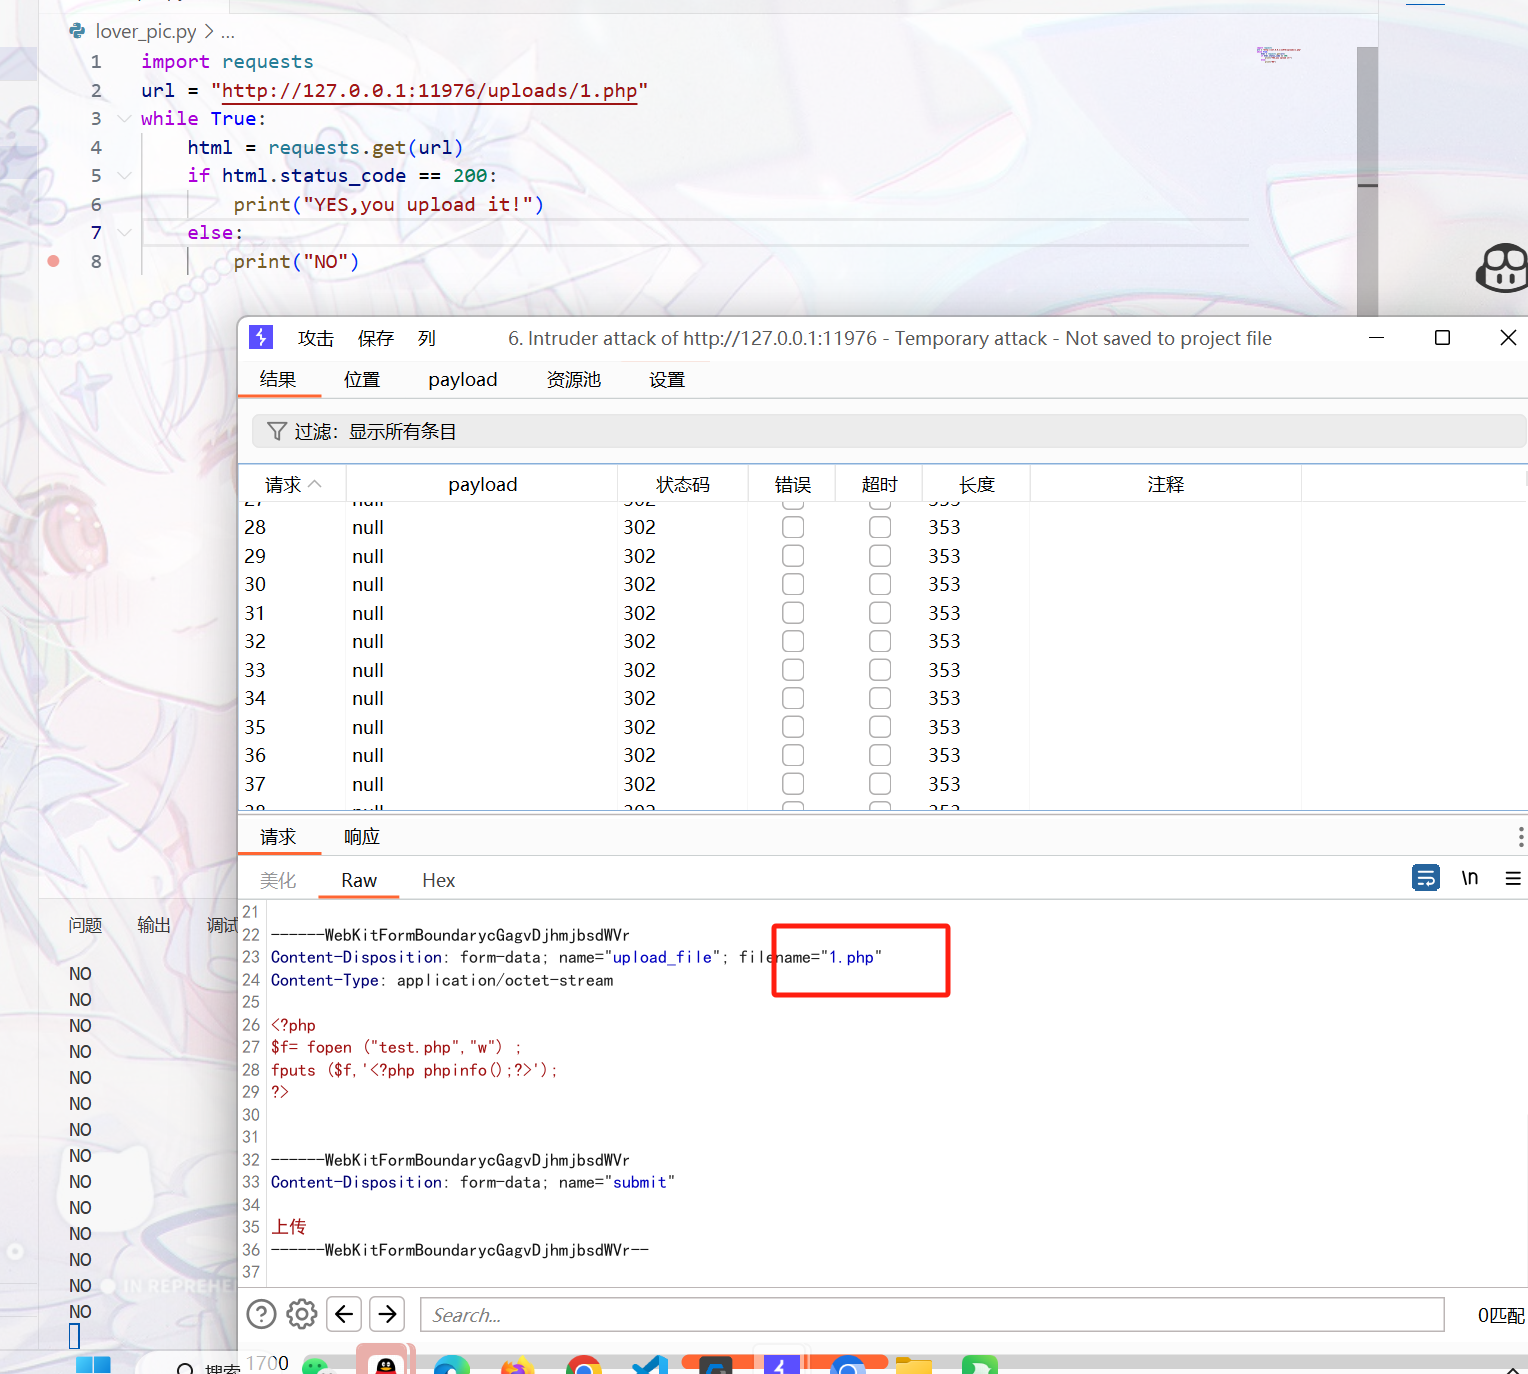The height and width of the screenshot is (1374, 1528).
Task: Open search settings gear icon
Action: pyautogui.click(x=302, y=1313)
